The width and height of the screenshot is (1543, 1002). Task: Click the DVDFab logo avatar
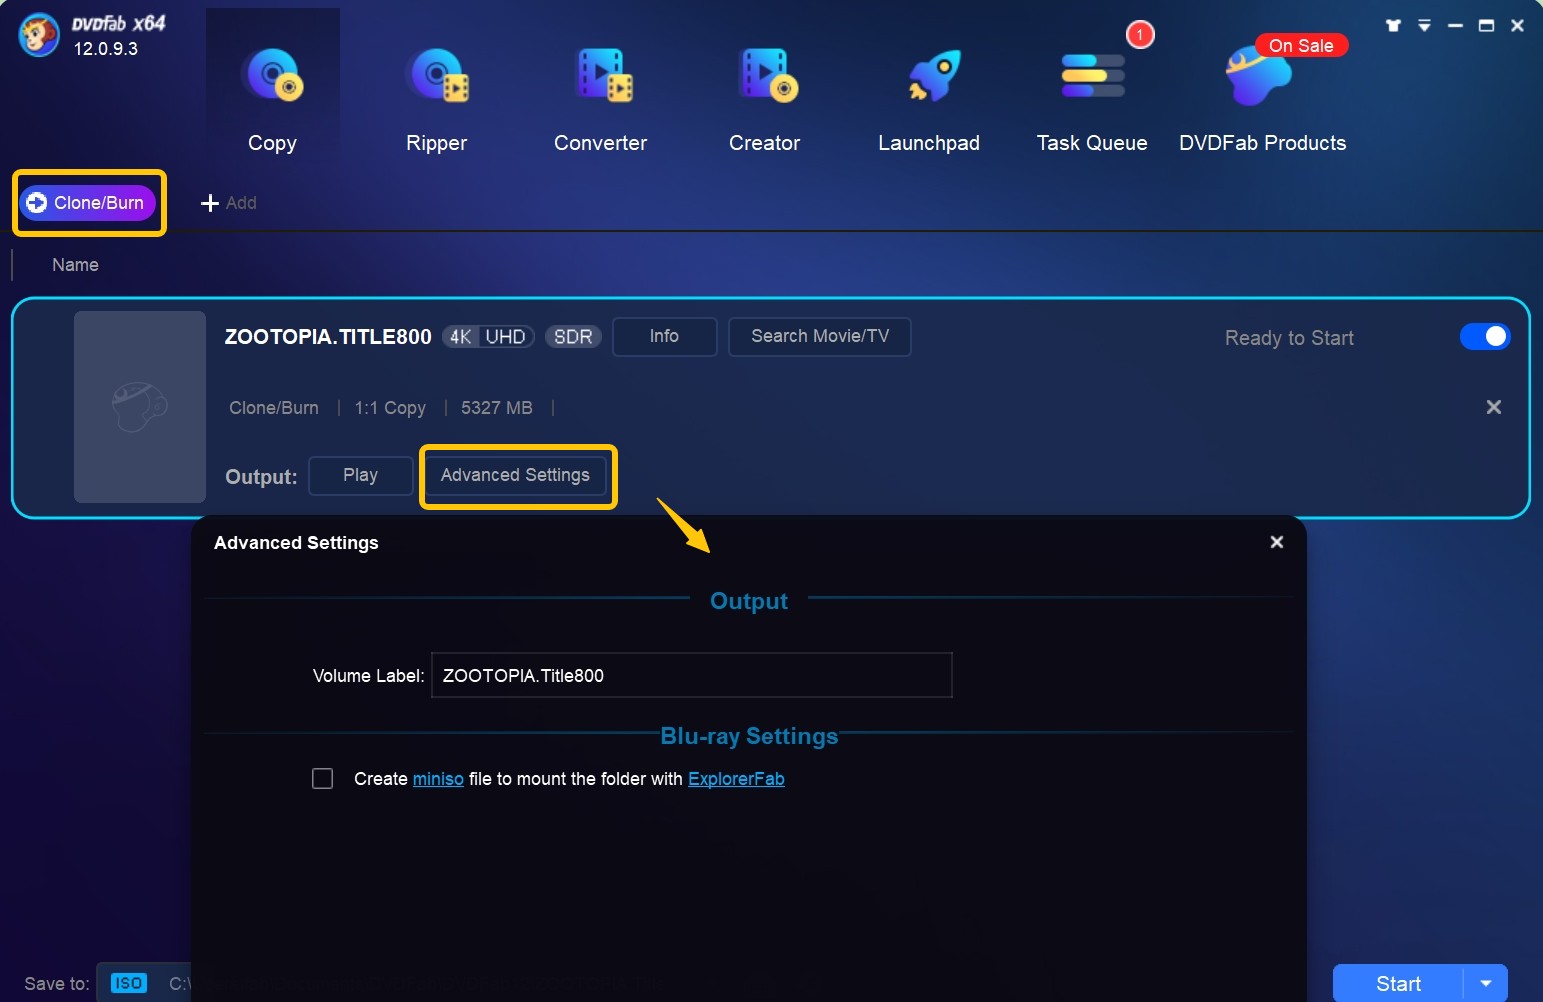[39, 36]
